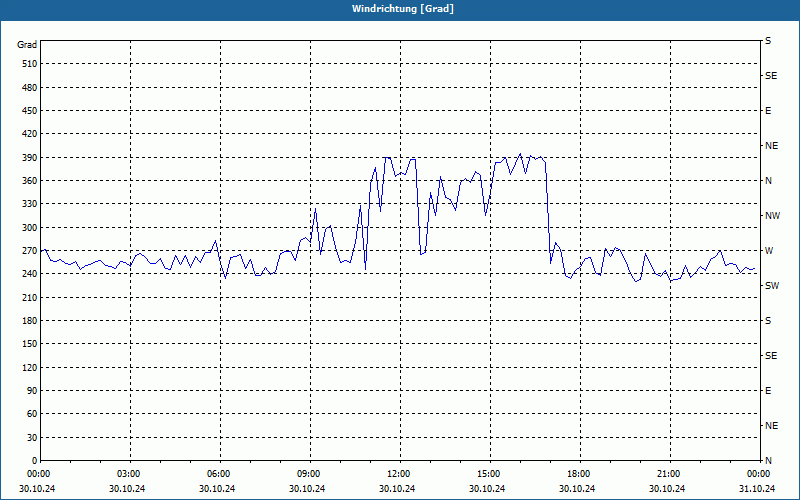Click the S compass label at the 180 gridline

768,321
